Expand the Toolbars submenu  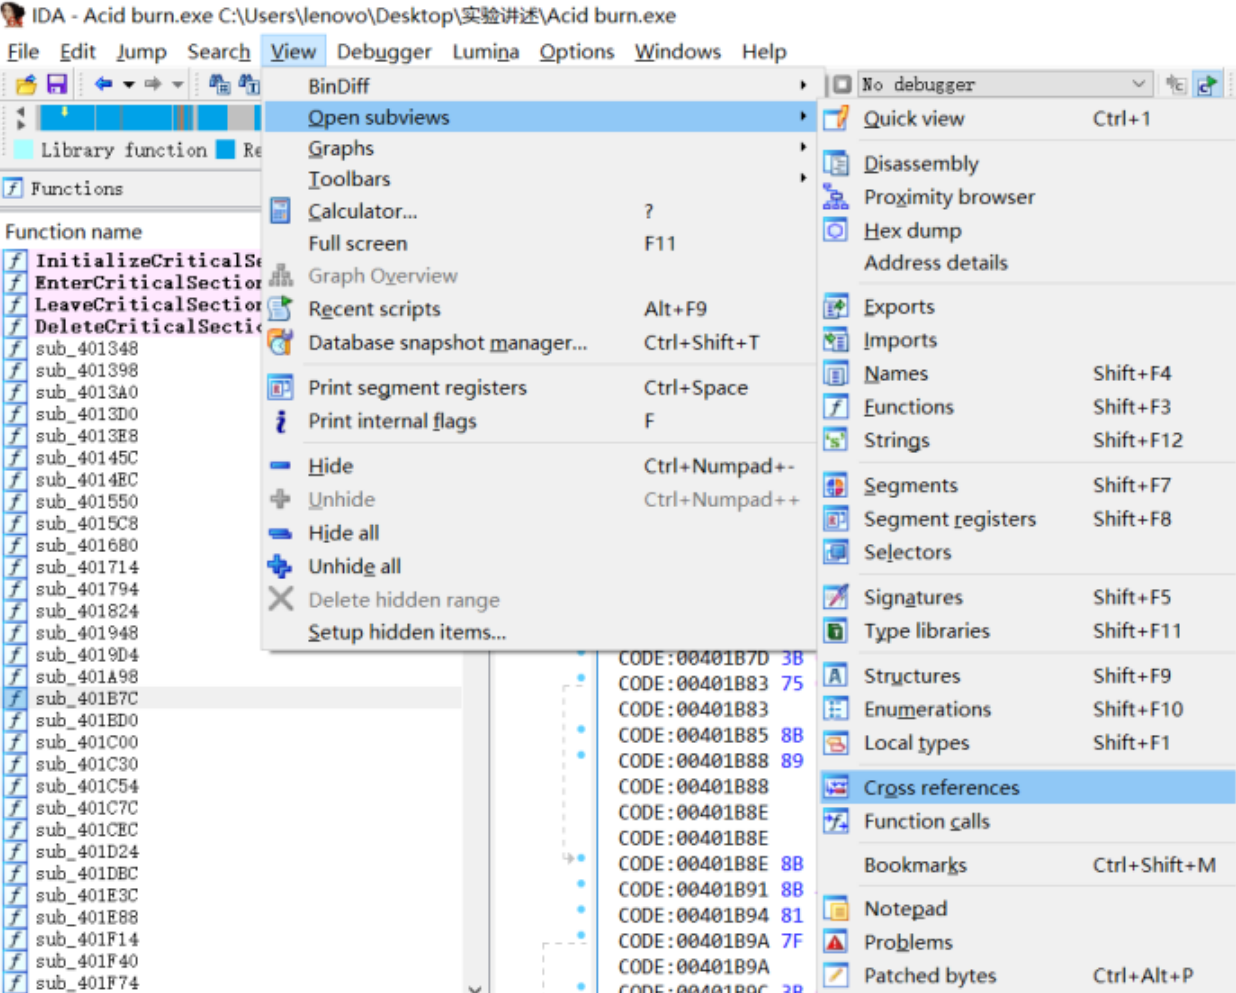click(x=540, y=179)
